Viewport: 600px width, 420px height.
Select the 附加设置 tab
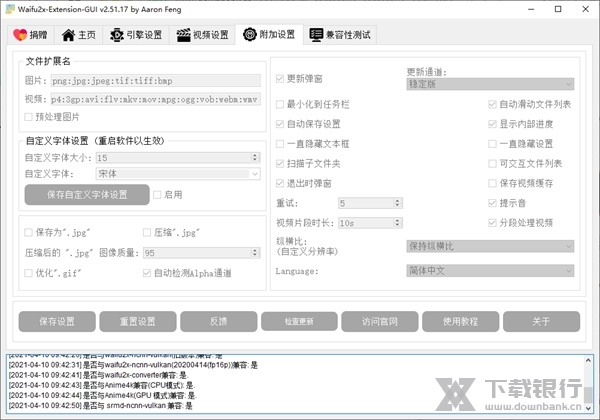click(269, 34)
